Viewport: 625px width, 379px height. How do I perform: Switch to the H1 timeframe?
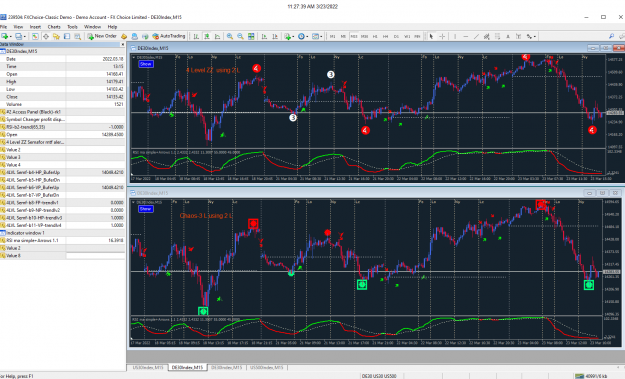click(x=375, y=36)
